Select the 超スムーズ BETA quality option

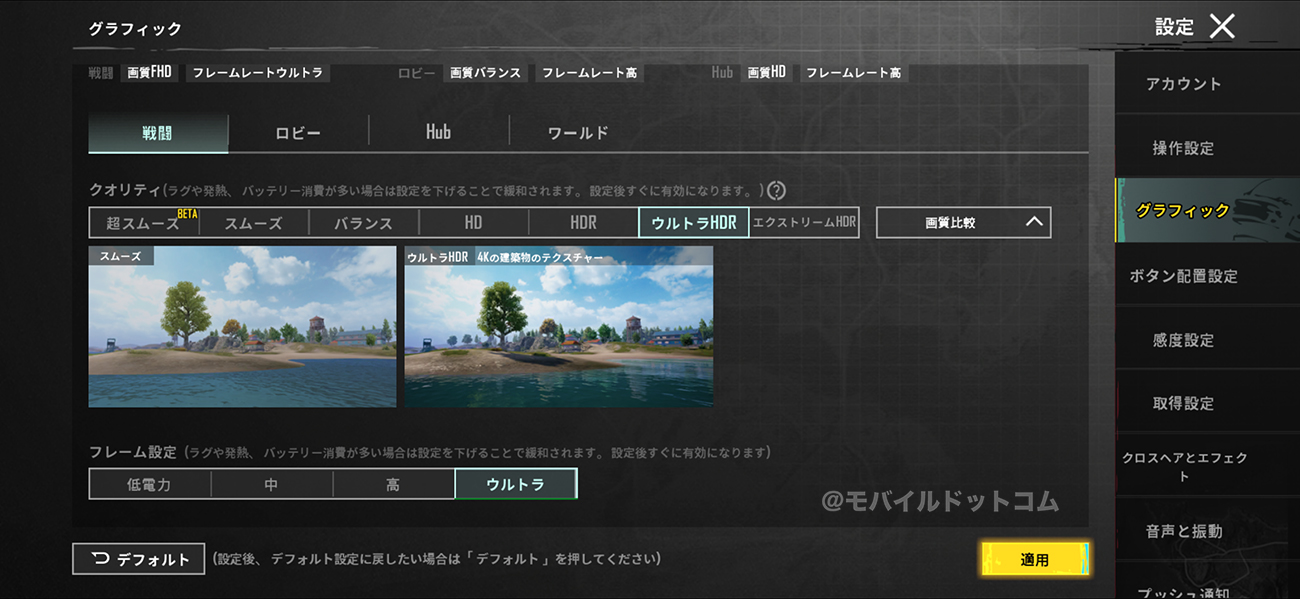[x=144, y=223]
